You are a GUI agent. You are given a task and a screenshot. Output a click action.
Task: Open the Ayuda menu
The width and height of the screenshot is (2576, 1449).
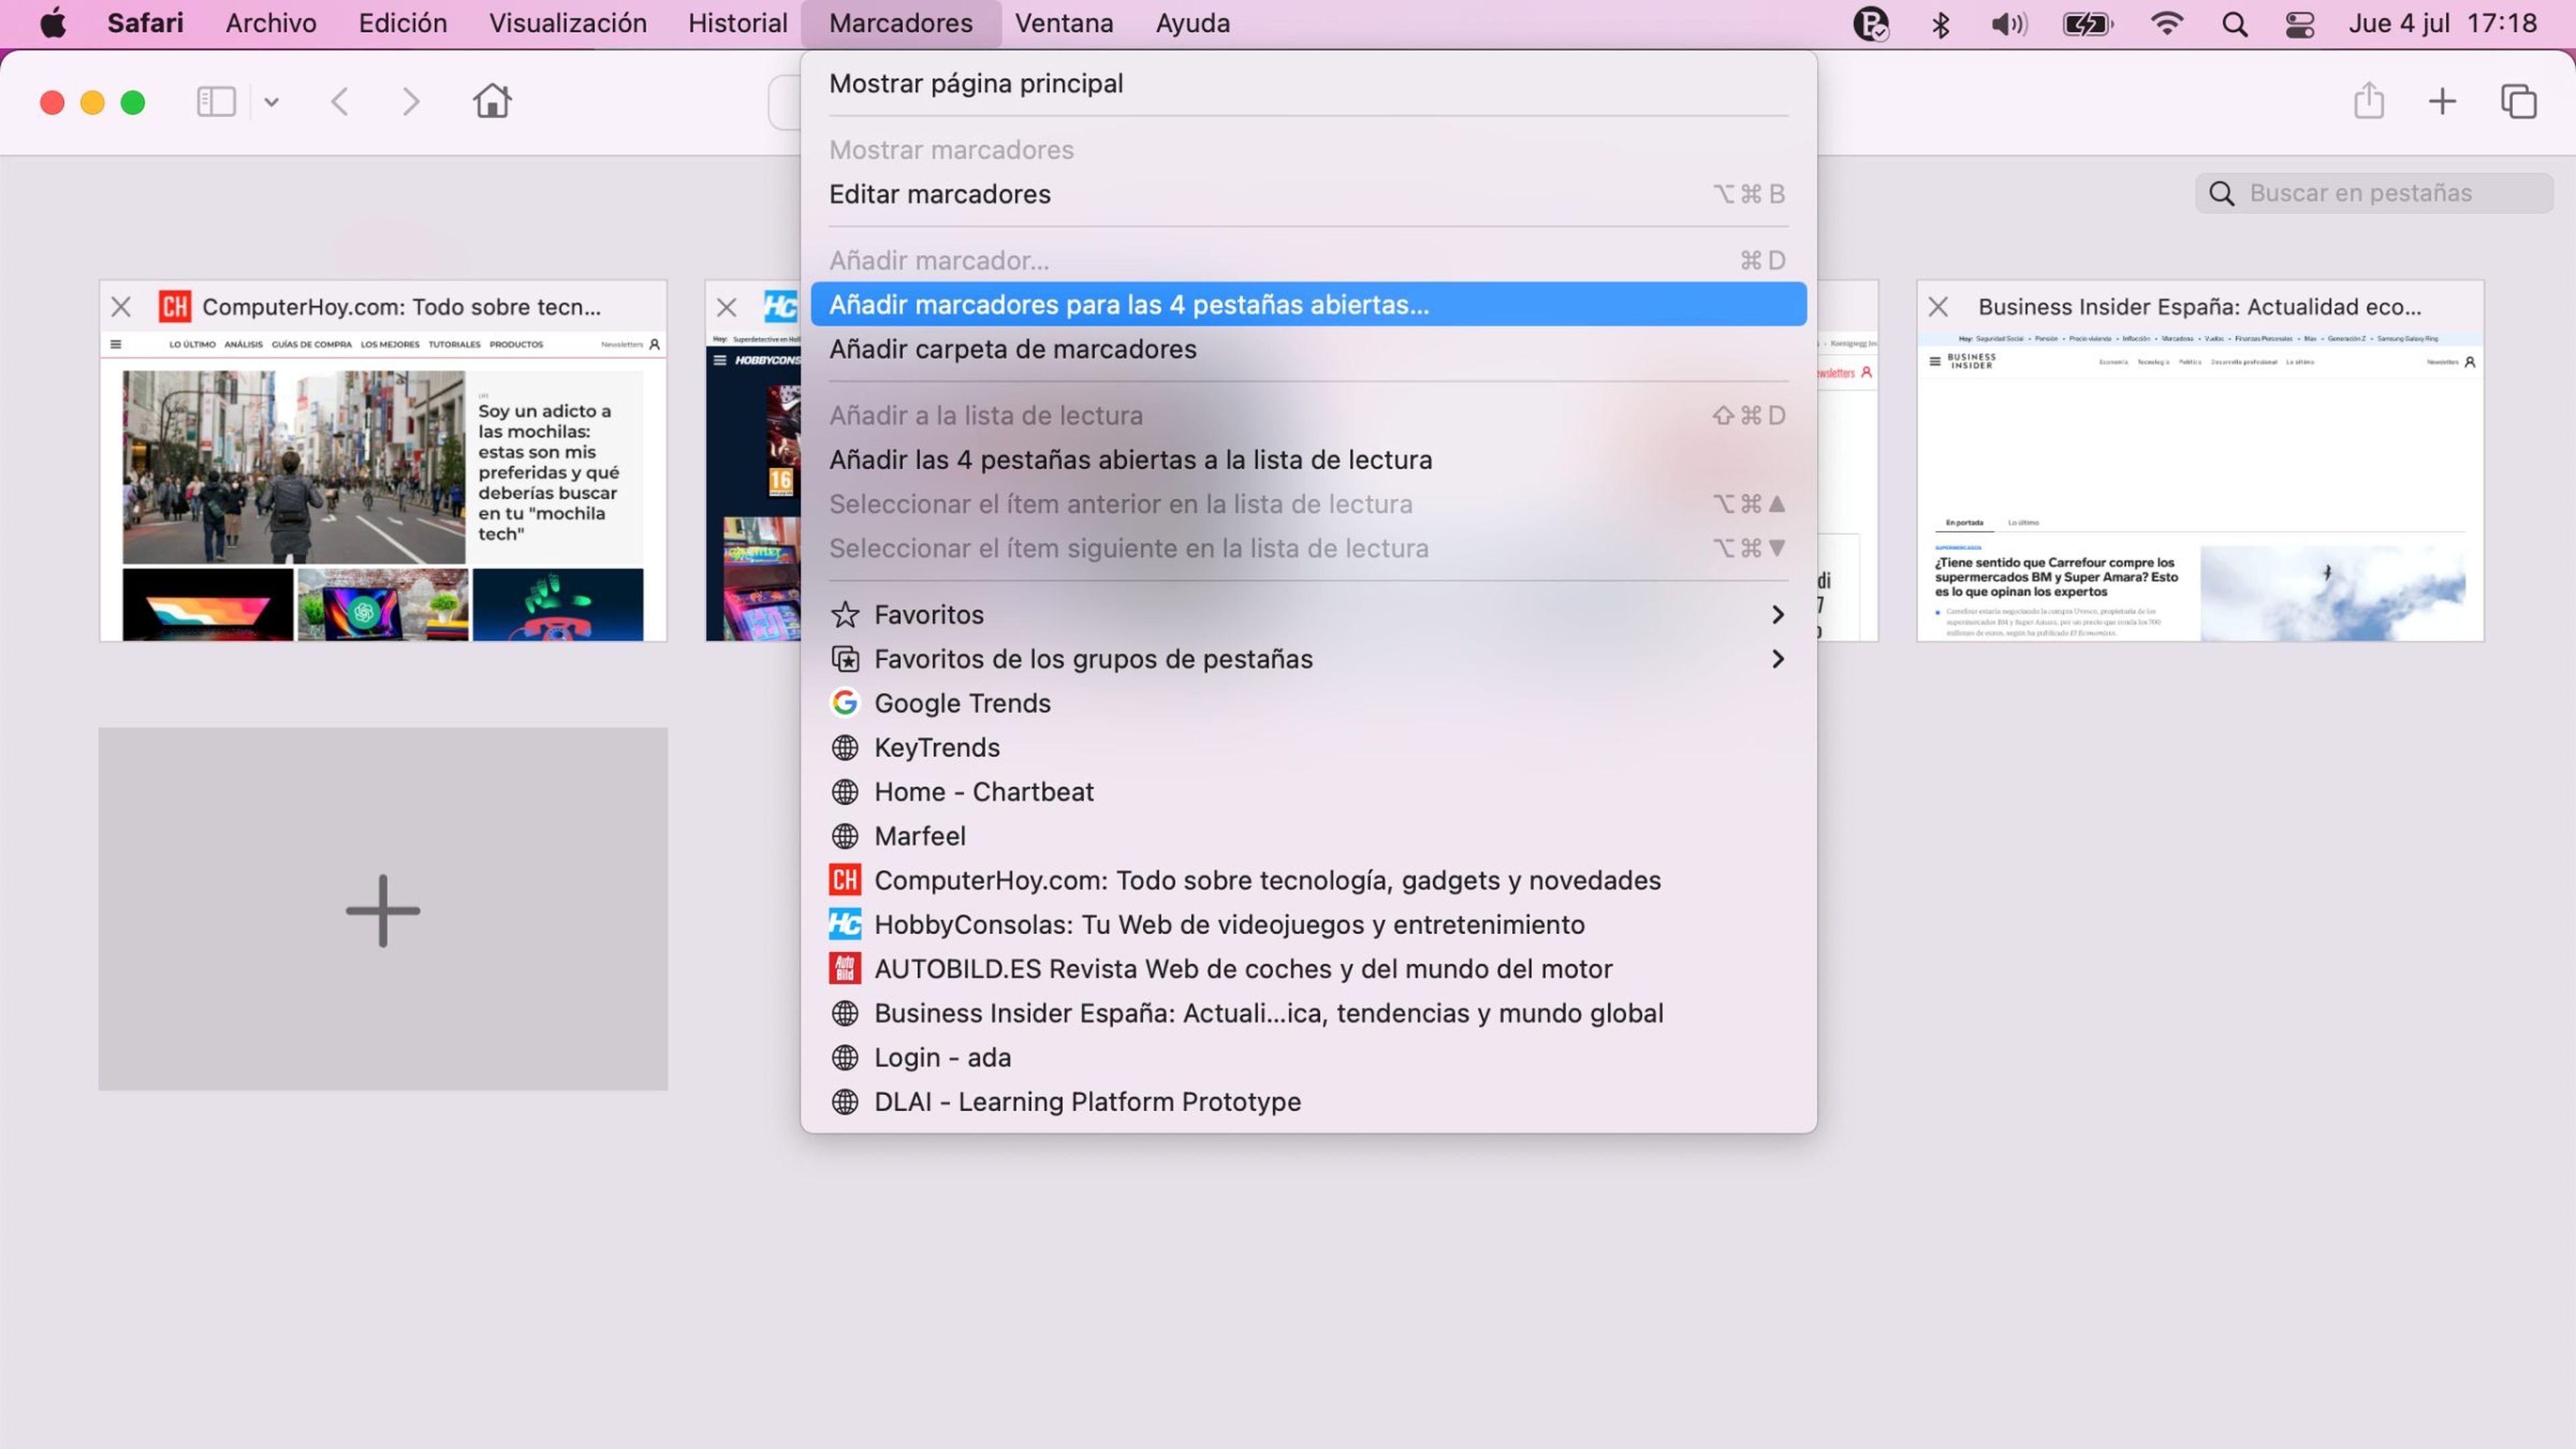[1193, 23]
